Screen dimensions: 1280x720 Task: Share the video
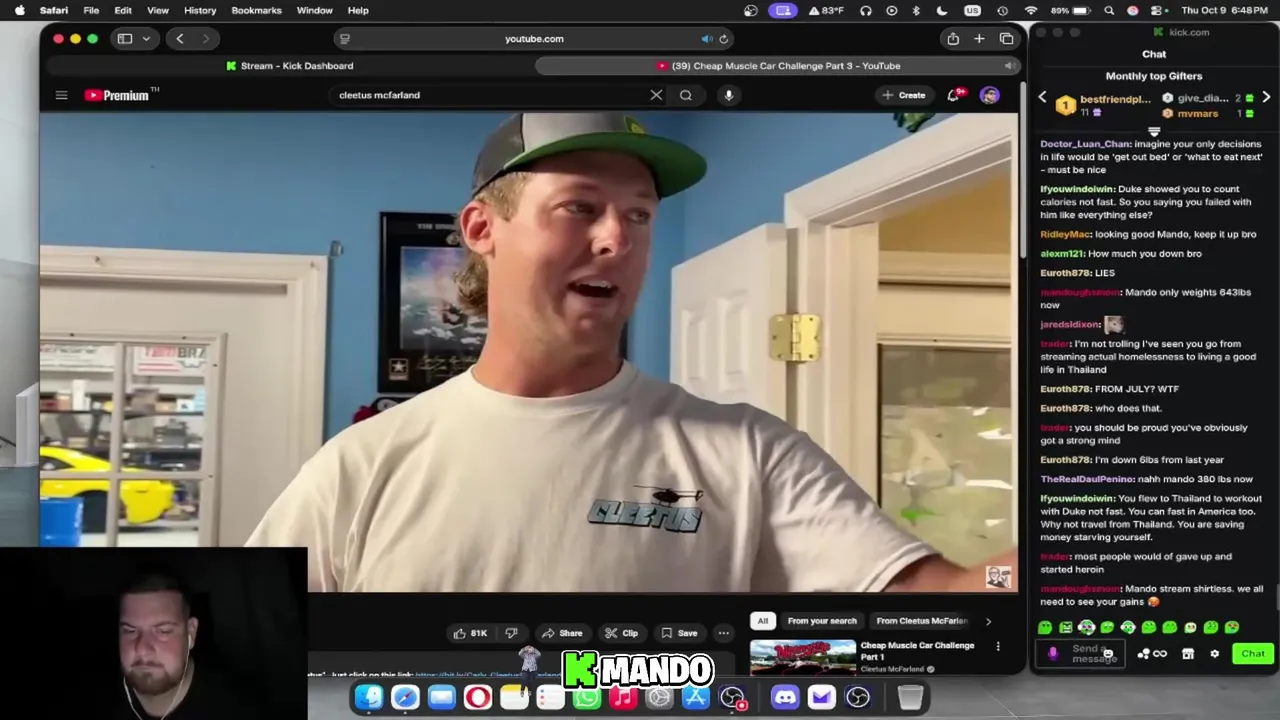[562, 633]
